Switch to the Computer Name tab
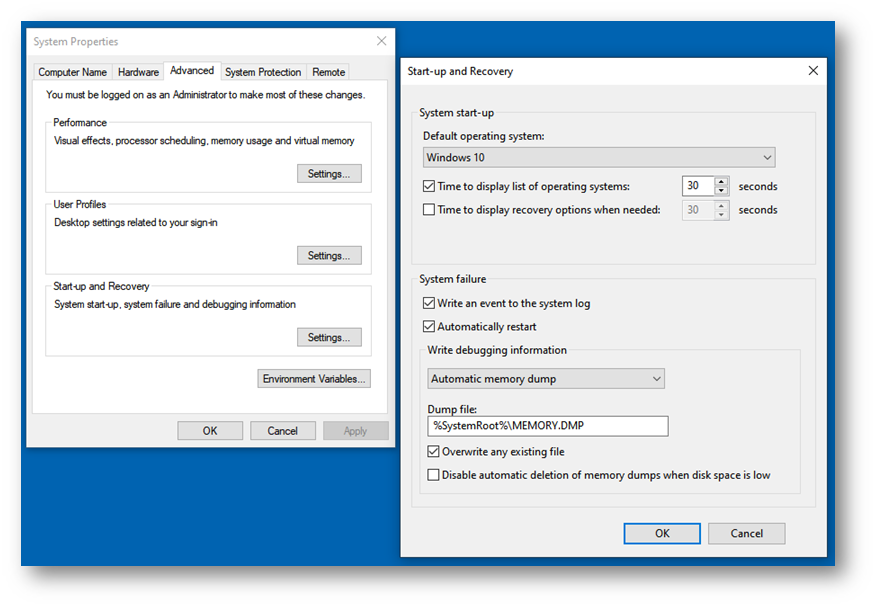 [x=73, y=72]
